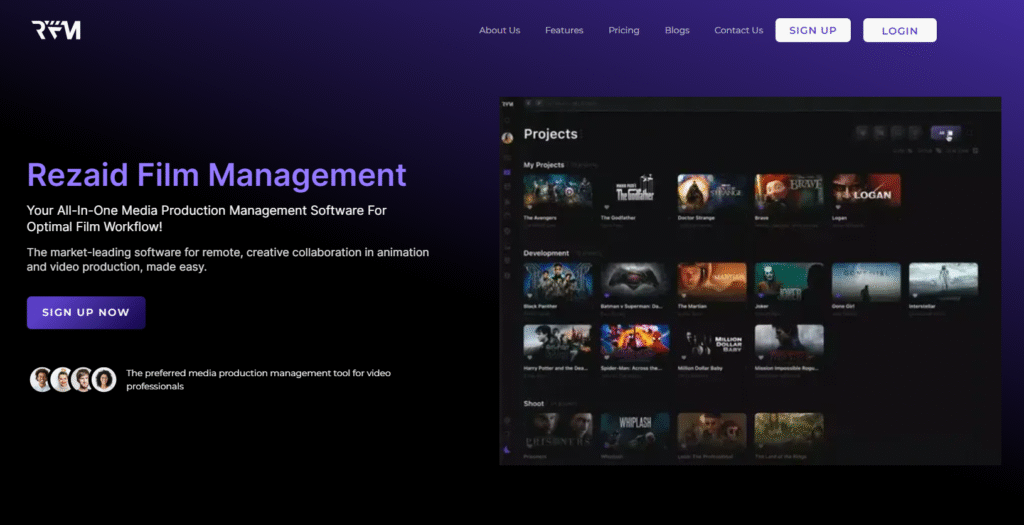Open the About Us page
This screenshot has width=1024, height=525.
(499, 30)
